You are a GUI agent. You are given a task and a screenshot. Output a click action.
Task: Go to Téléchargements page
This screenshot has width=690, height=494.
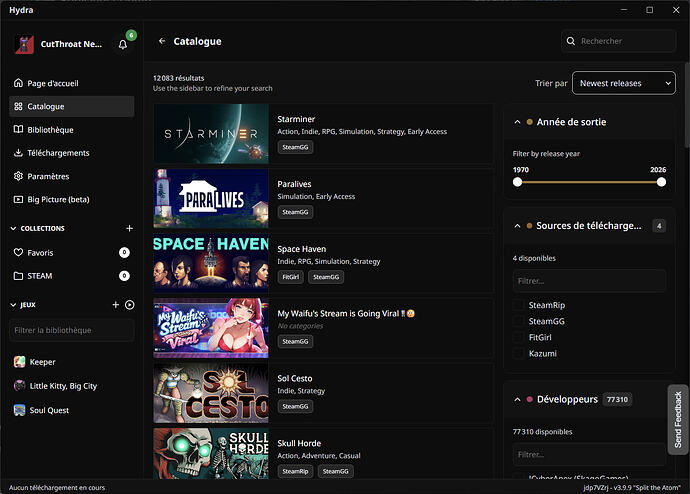[x=72, y=153]
